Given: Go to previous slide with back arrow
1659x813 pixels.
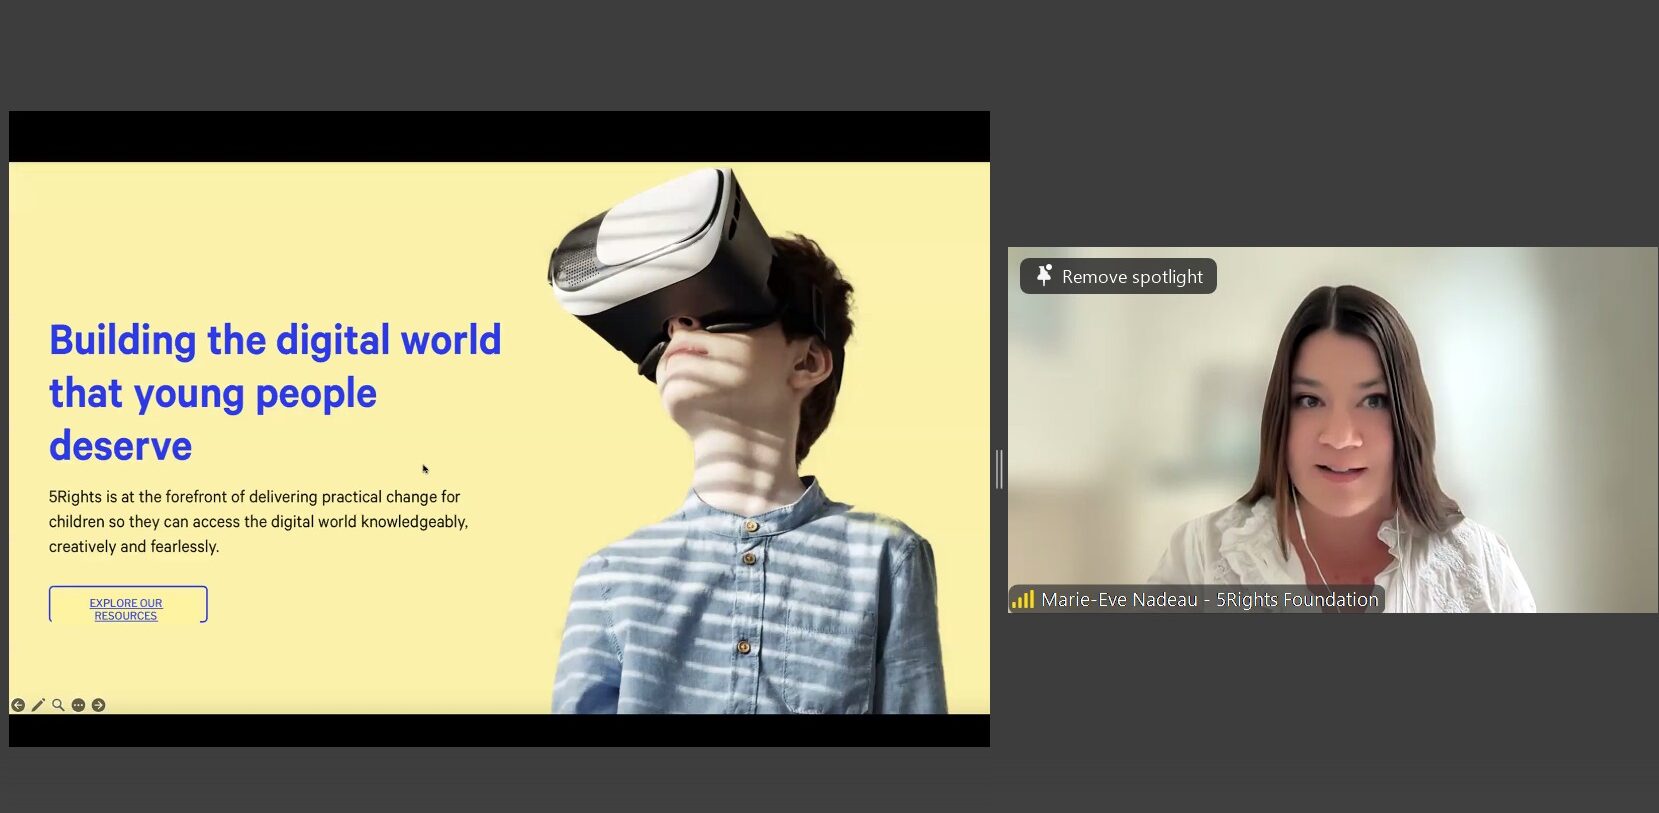Looking at the screenshot, I should click(x=18, y=705).
